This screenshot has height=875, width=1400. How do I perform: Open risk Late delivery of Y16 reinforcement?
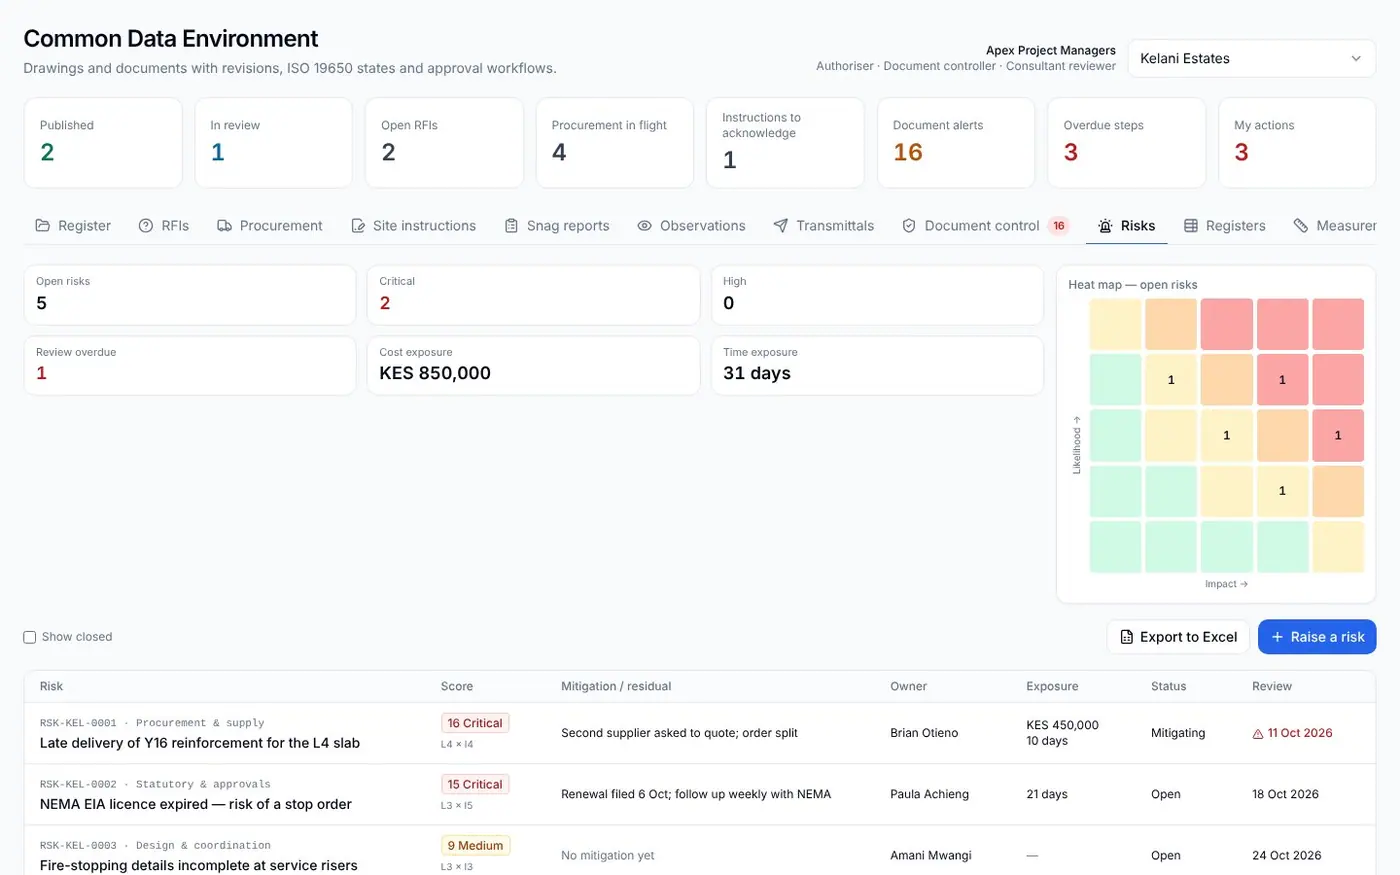click(200, 743)
